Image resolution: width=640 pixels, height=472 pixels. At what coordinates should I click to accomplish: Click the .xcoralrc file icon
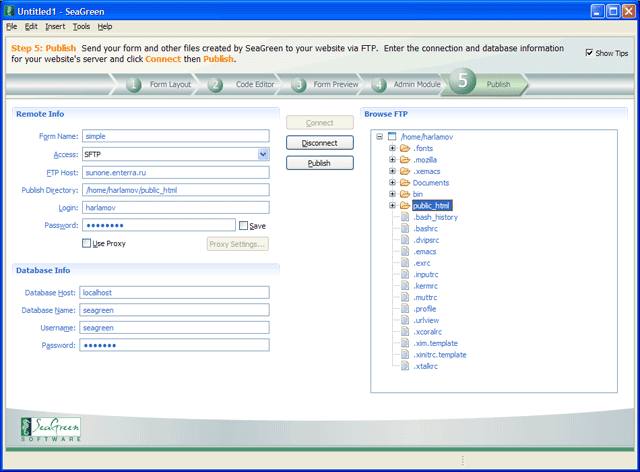405,332
